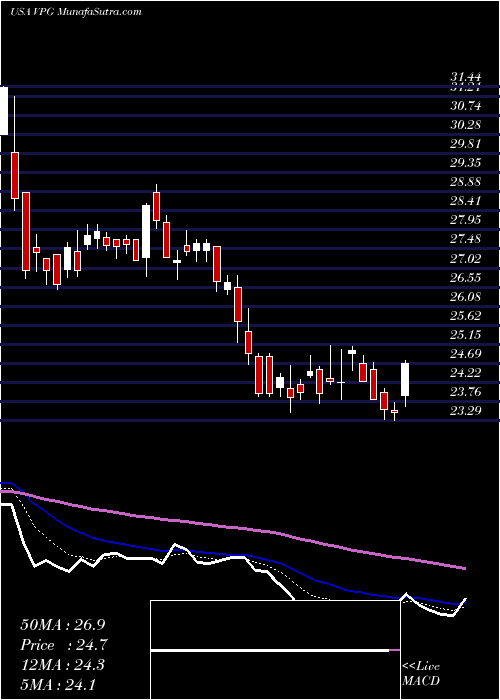The image size is (500, 700).
Task: Click the 23.29 price axis label
Action: point(466,411)
